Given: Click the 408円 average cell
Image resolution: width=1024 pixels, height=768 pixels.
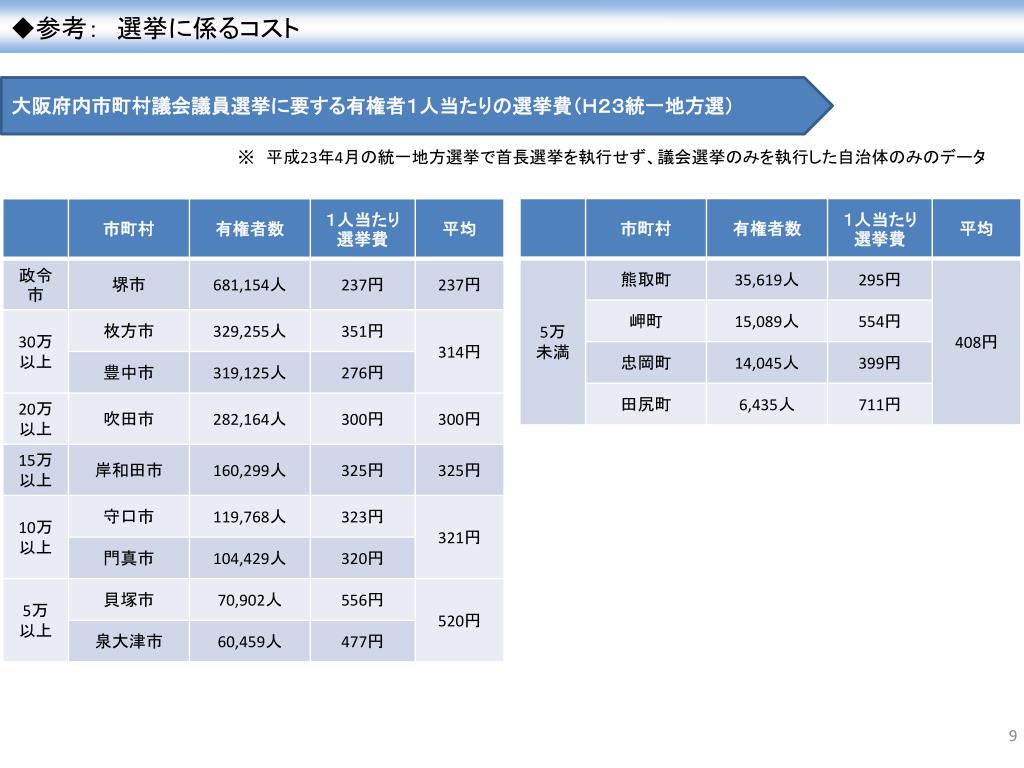Looking at the screenshot, I should (x=976, y=342).
